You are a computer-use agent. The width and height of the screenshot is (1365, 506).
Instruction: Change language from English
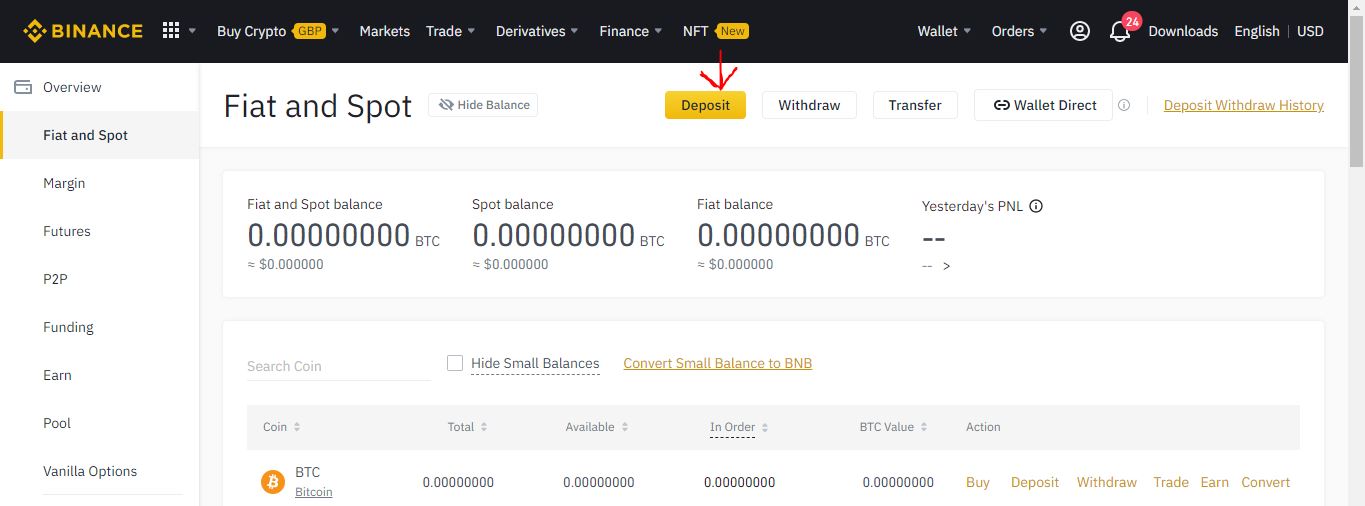(x=1257, y=31)
